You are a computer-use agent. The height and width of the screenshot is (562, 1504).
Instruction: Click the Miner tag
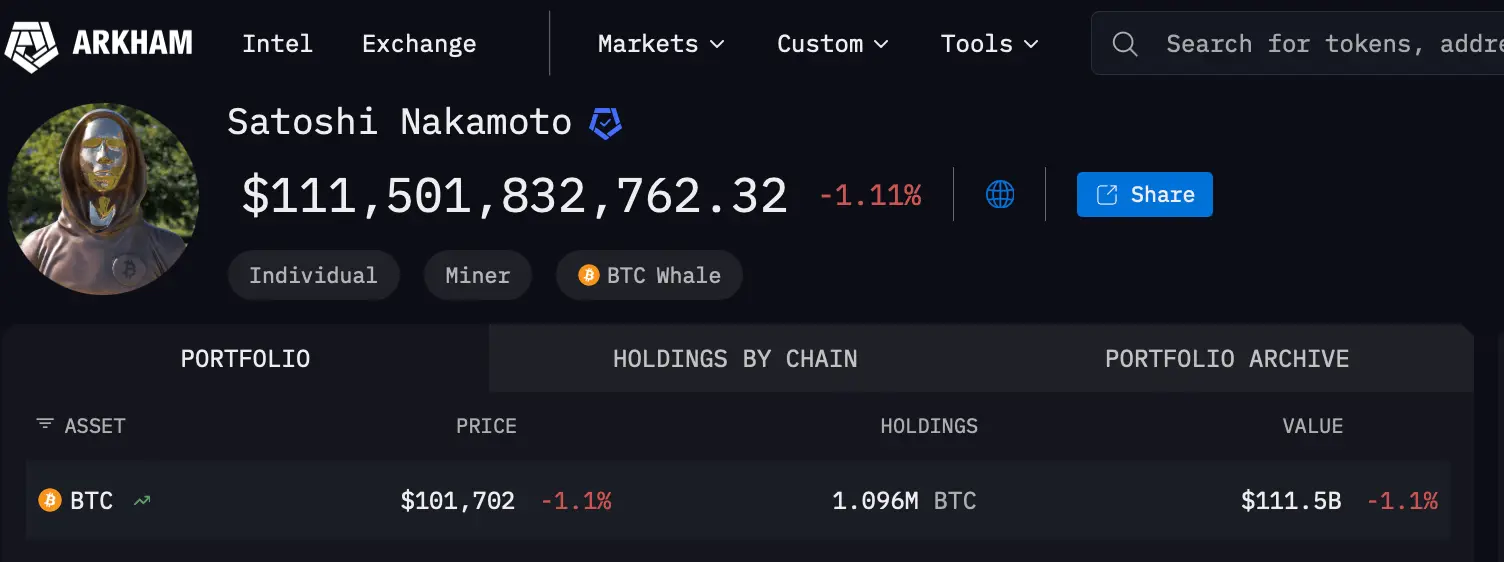(x=477, y=276)
